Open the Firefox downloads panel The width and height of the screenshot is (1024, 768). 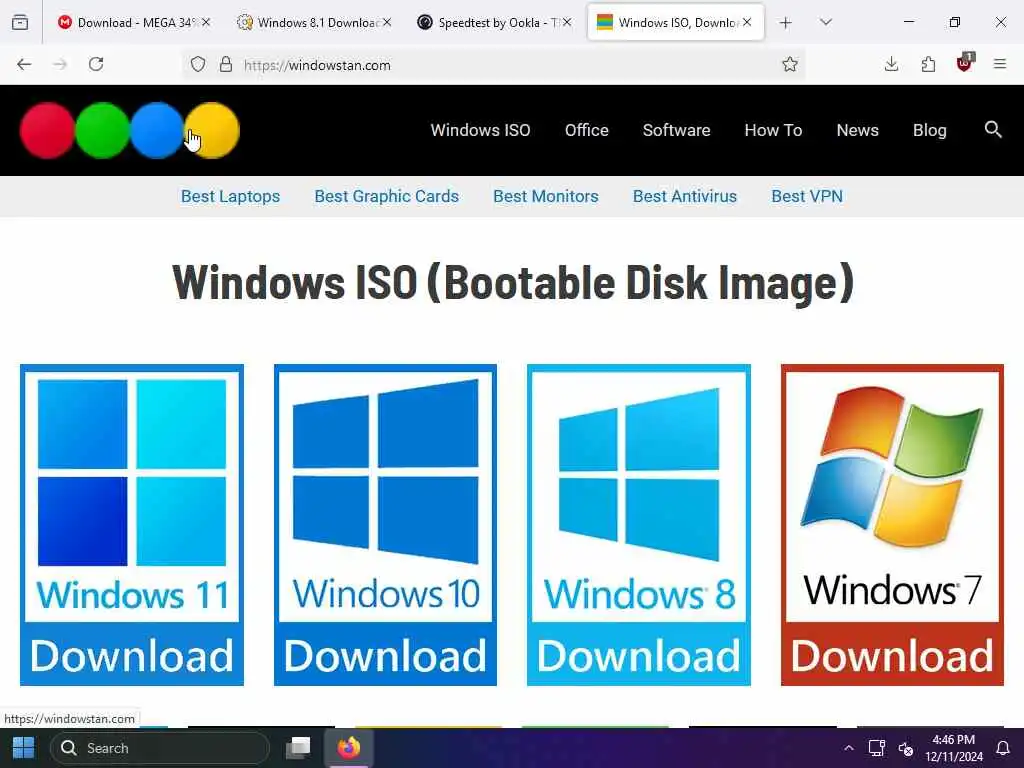point(891,64)
